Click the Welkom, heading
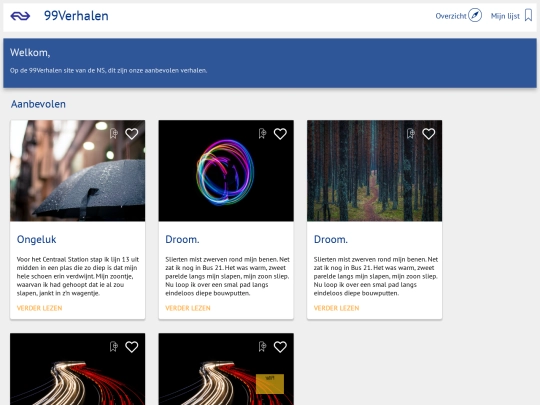 [30, 52]
